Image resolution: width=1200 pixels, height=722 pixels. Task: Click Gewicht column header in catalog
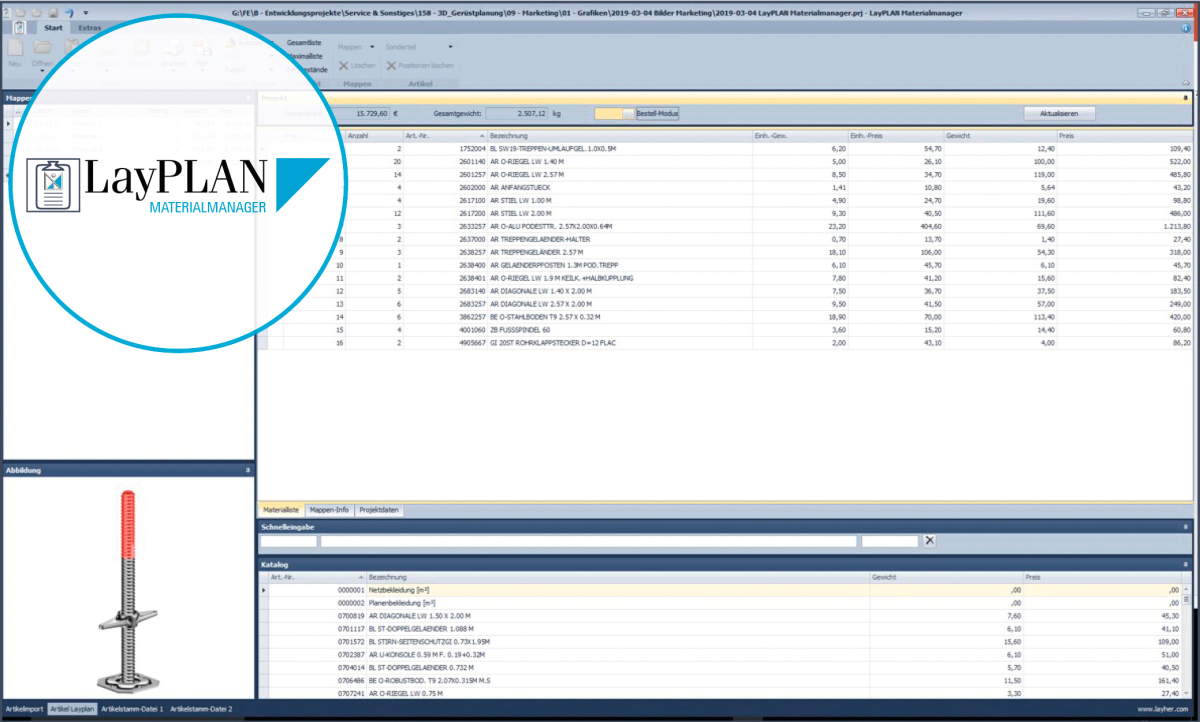pos(945,578)
